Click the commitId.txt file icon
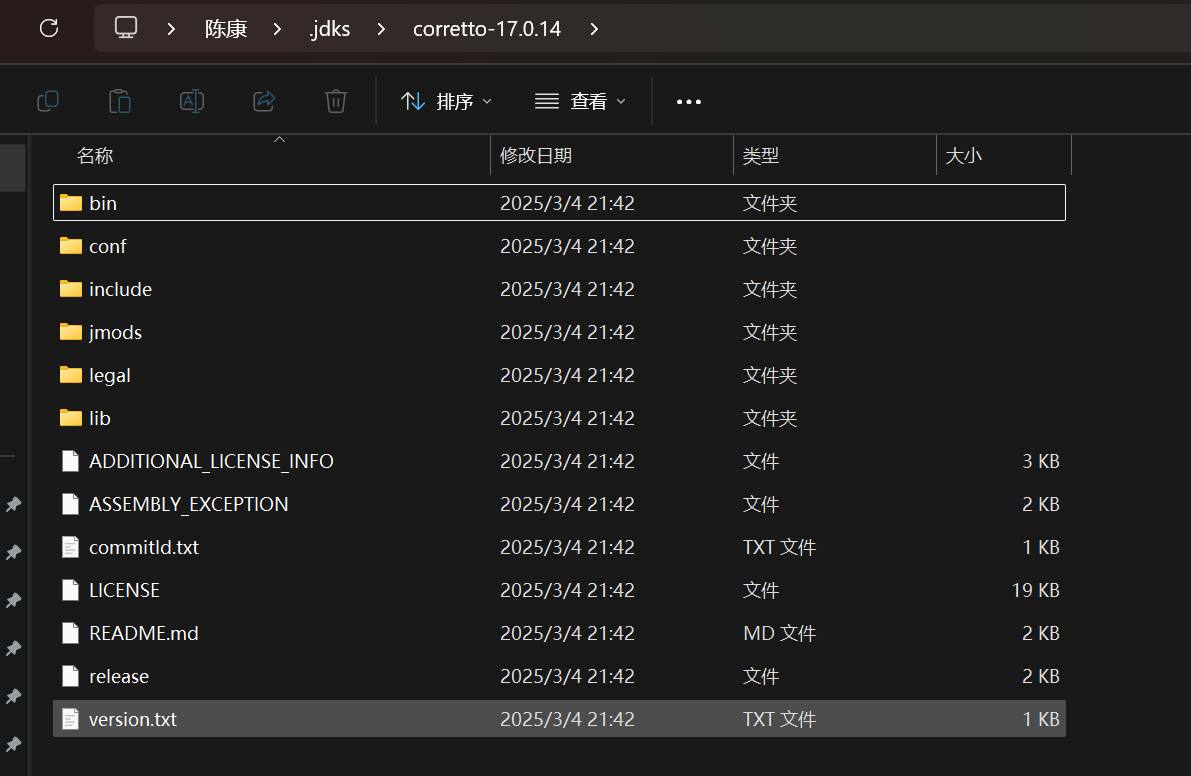Screen dimensions: 1191x776 [x=71, y=547]
